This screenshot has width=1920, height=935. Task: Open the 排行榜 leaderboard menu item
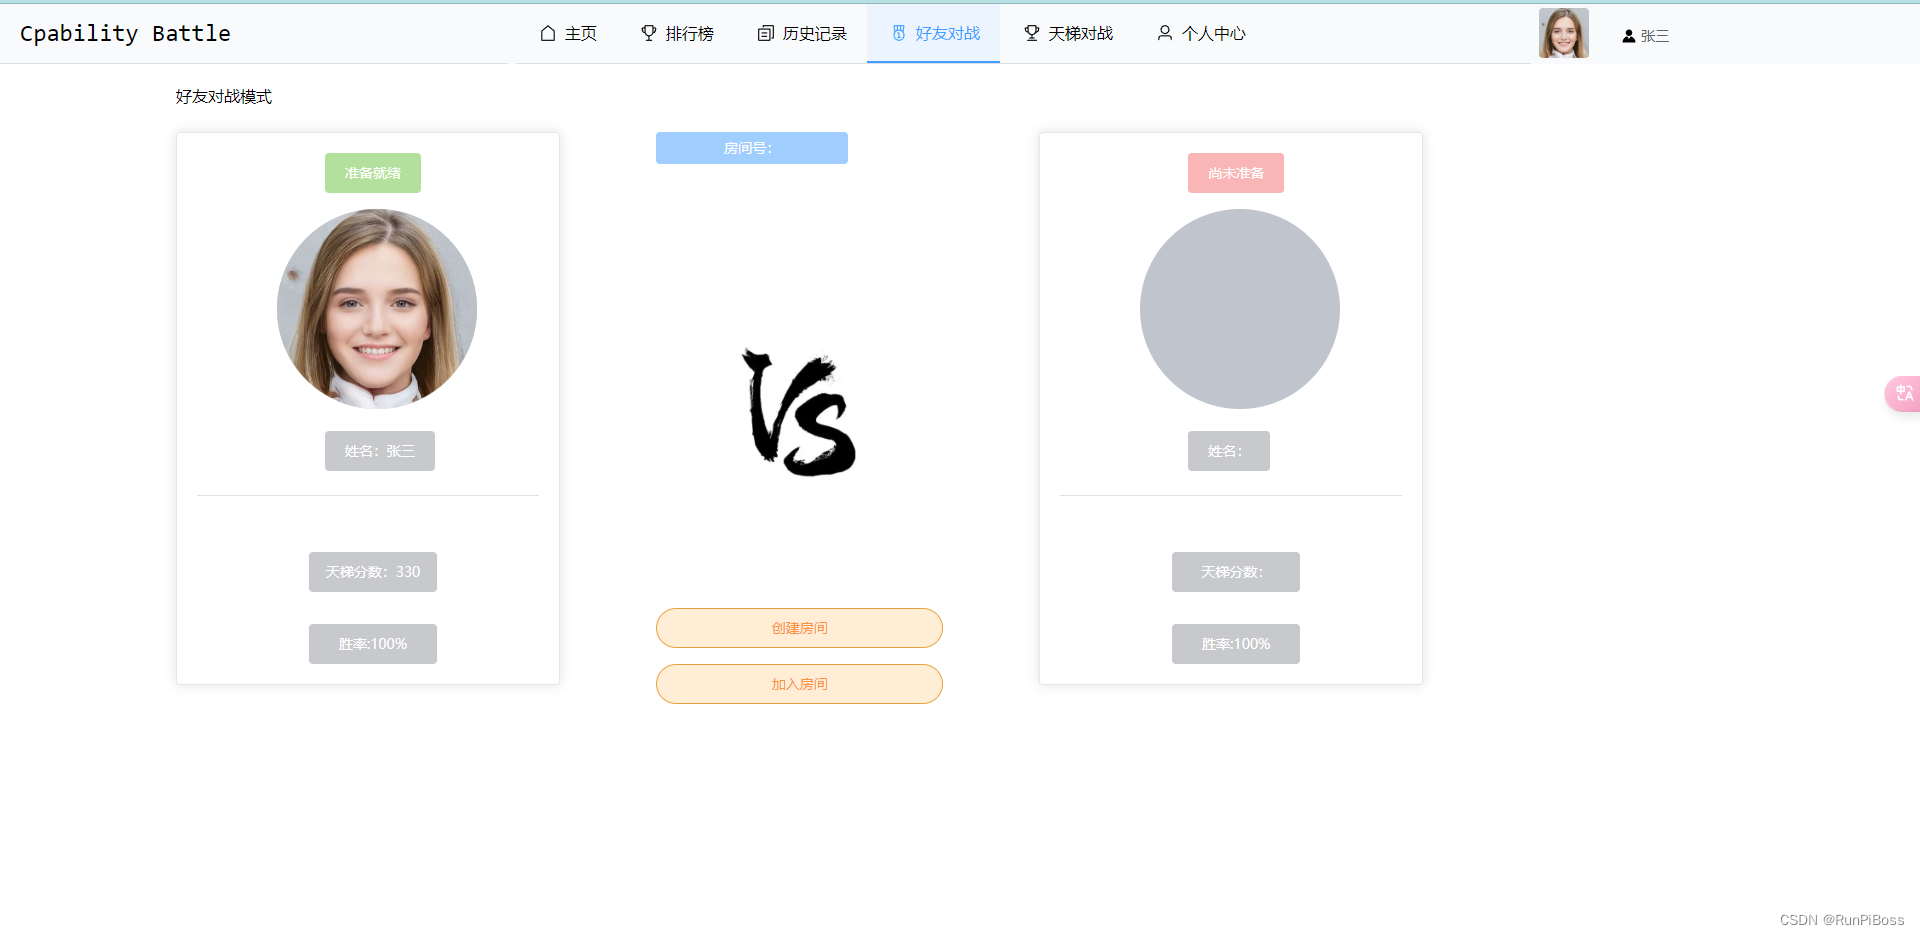click(x=677, y=33)
